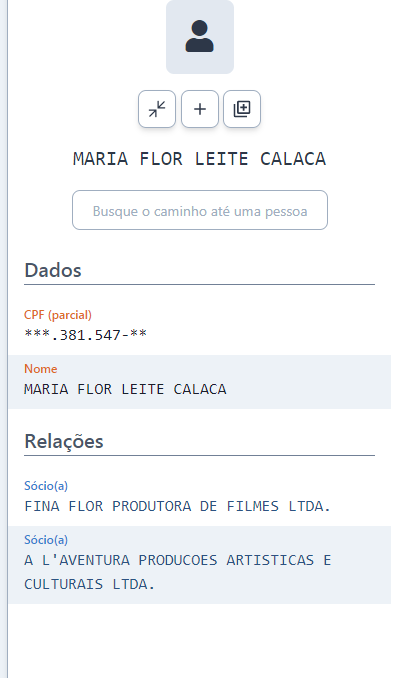Click the add-to-collection stacked plus icon
This screenshot has width=414, height=678.
(x=242, y=109)
